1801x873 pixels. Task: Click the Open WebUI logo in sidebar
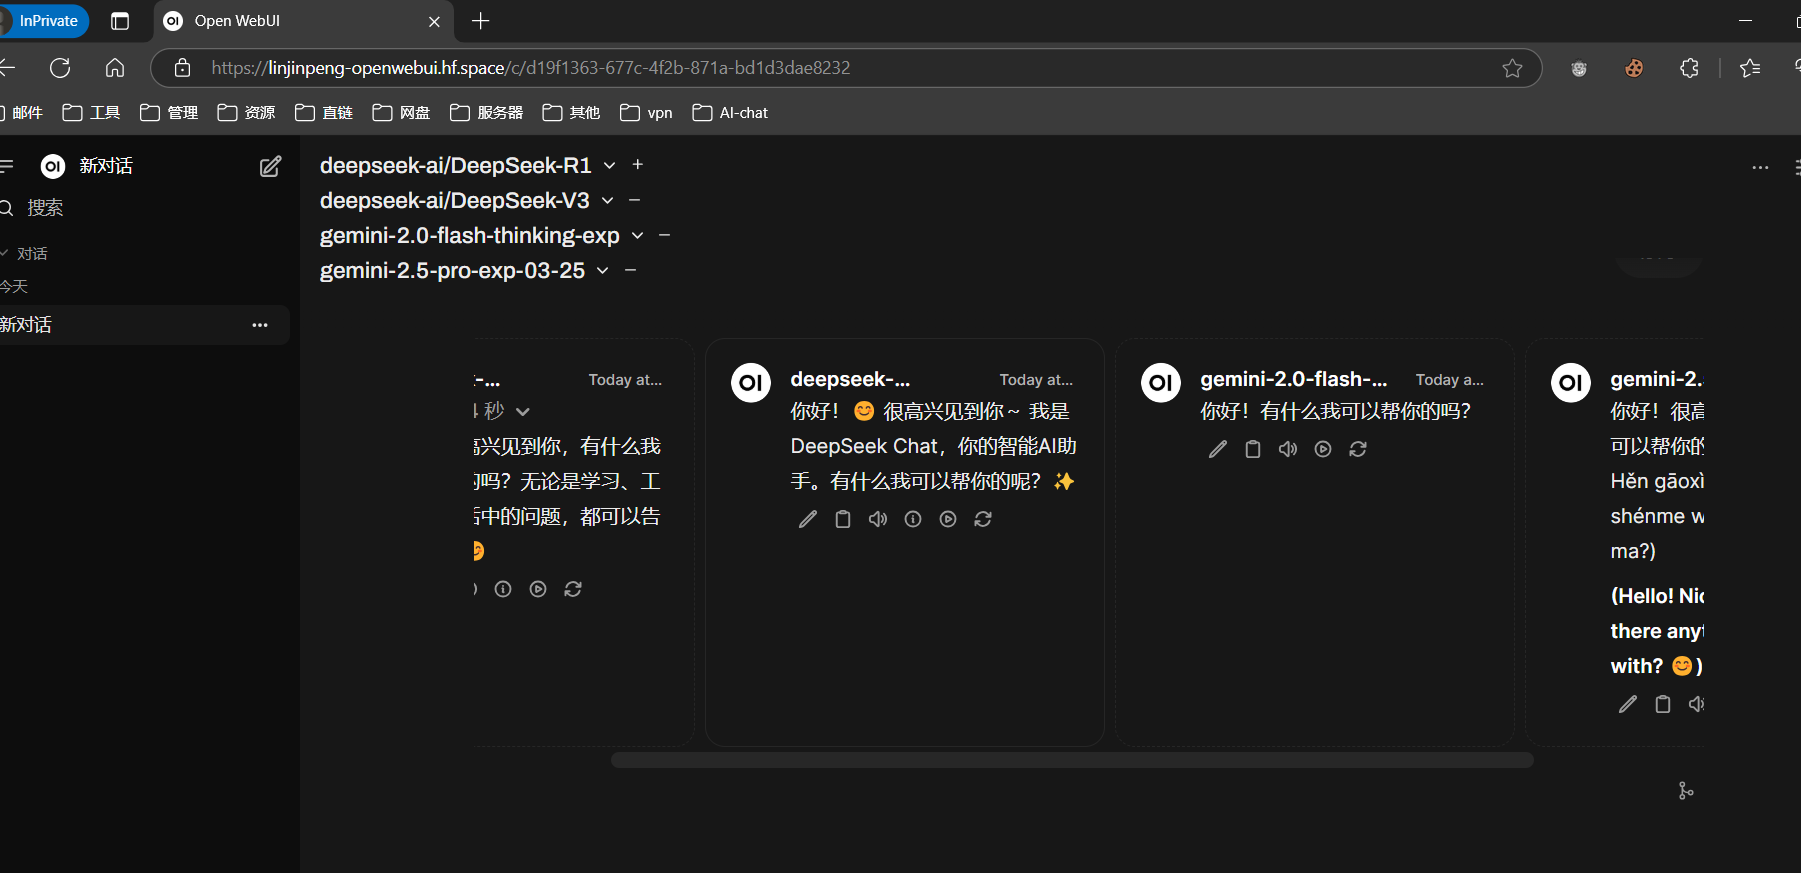53,166
